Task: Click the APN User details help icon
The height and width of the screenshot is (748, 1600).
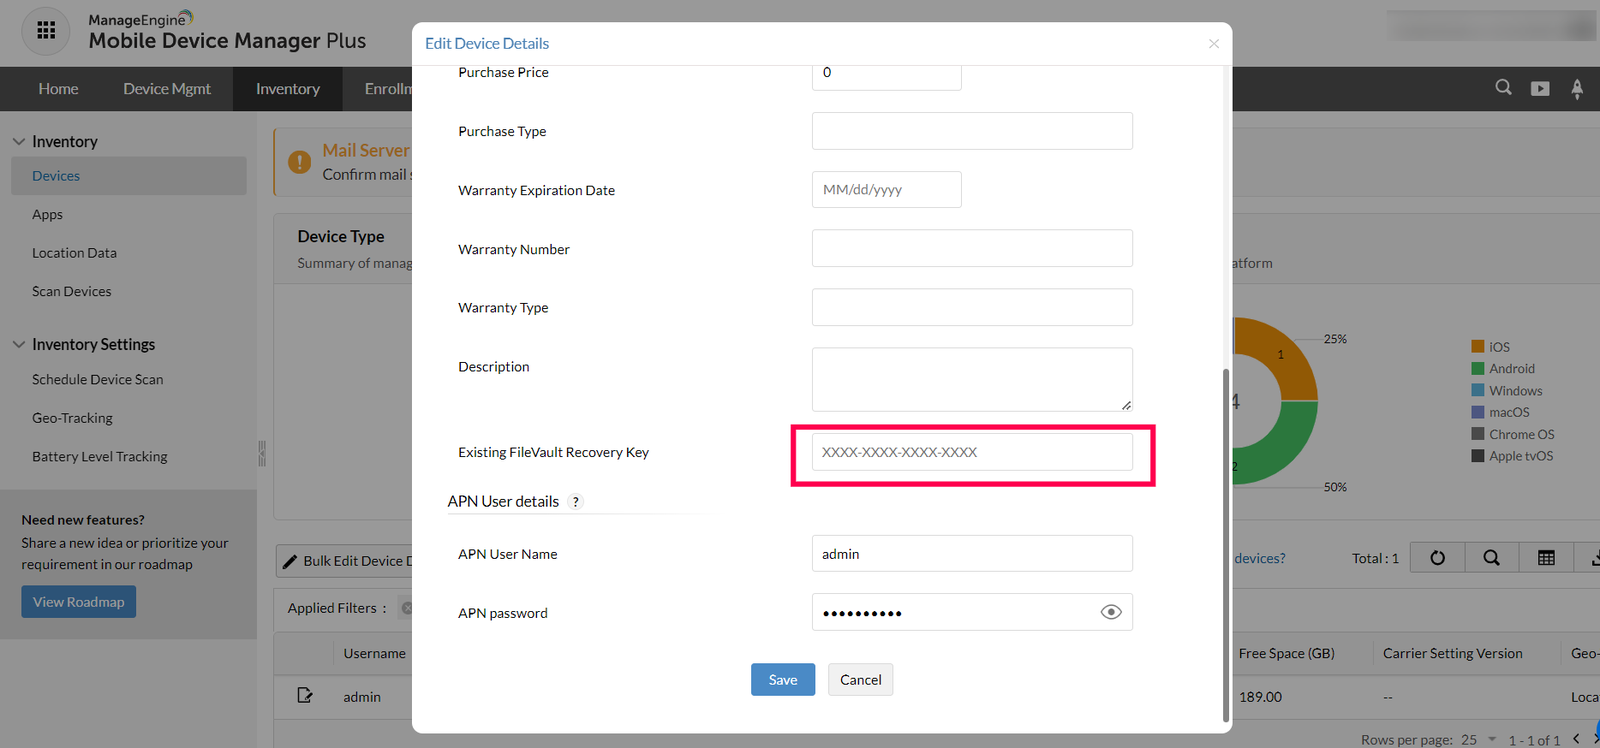Action: 575,502
